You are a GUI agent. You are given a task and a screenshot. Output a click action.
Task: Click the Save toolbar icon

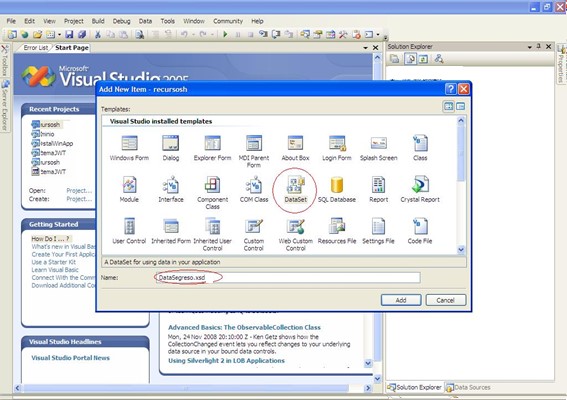[69, 34]
